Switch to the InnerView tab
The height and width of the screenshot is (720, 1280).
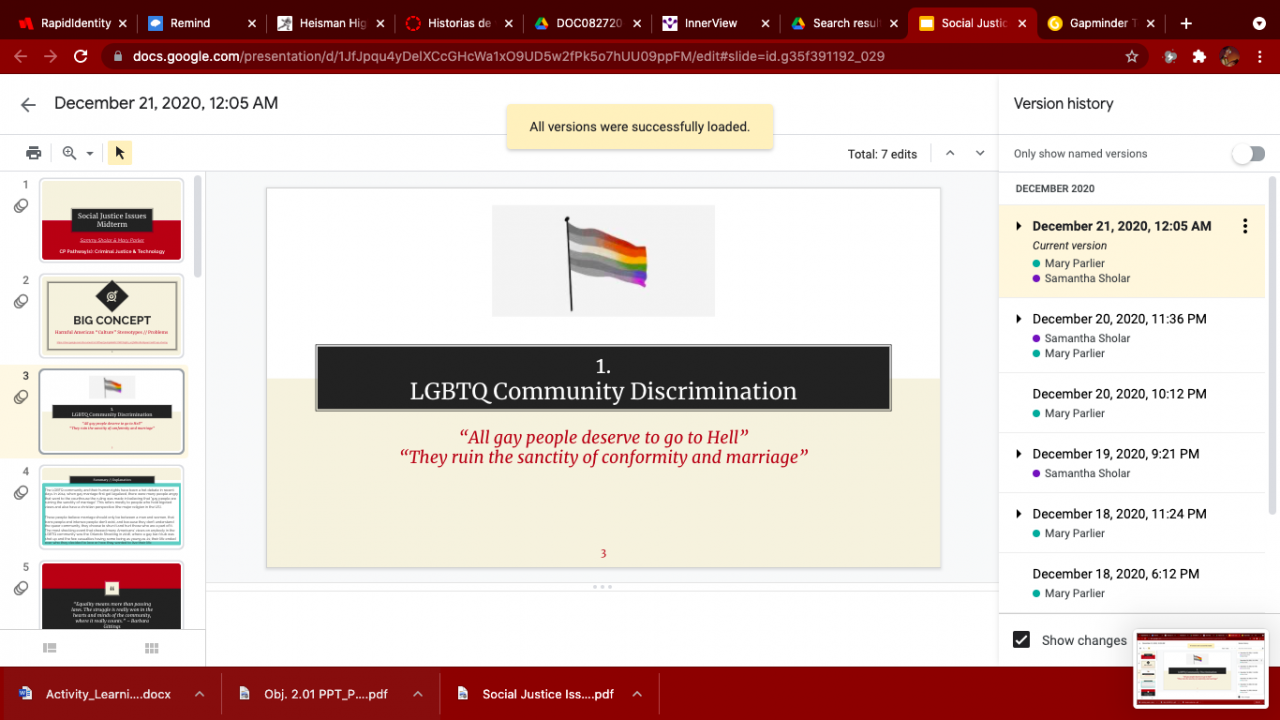(716, 23)
